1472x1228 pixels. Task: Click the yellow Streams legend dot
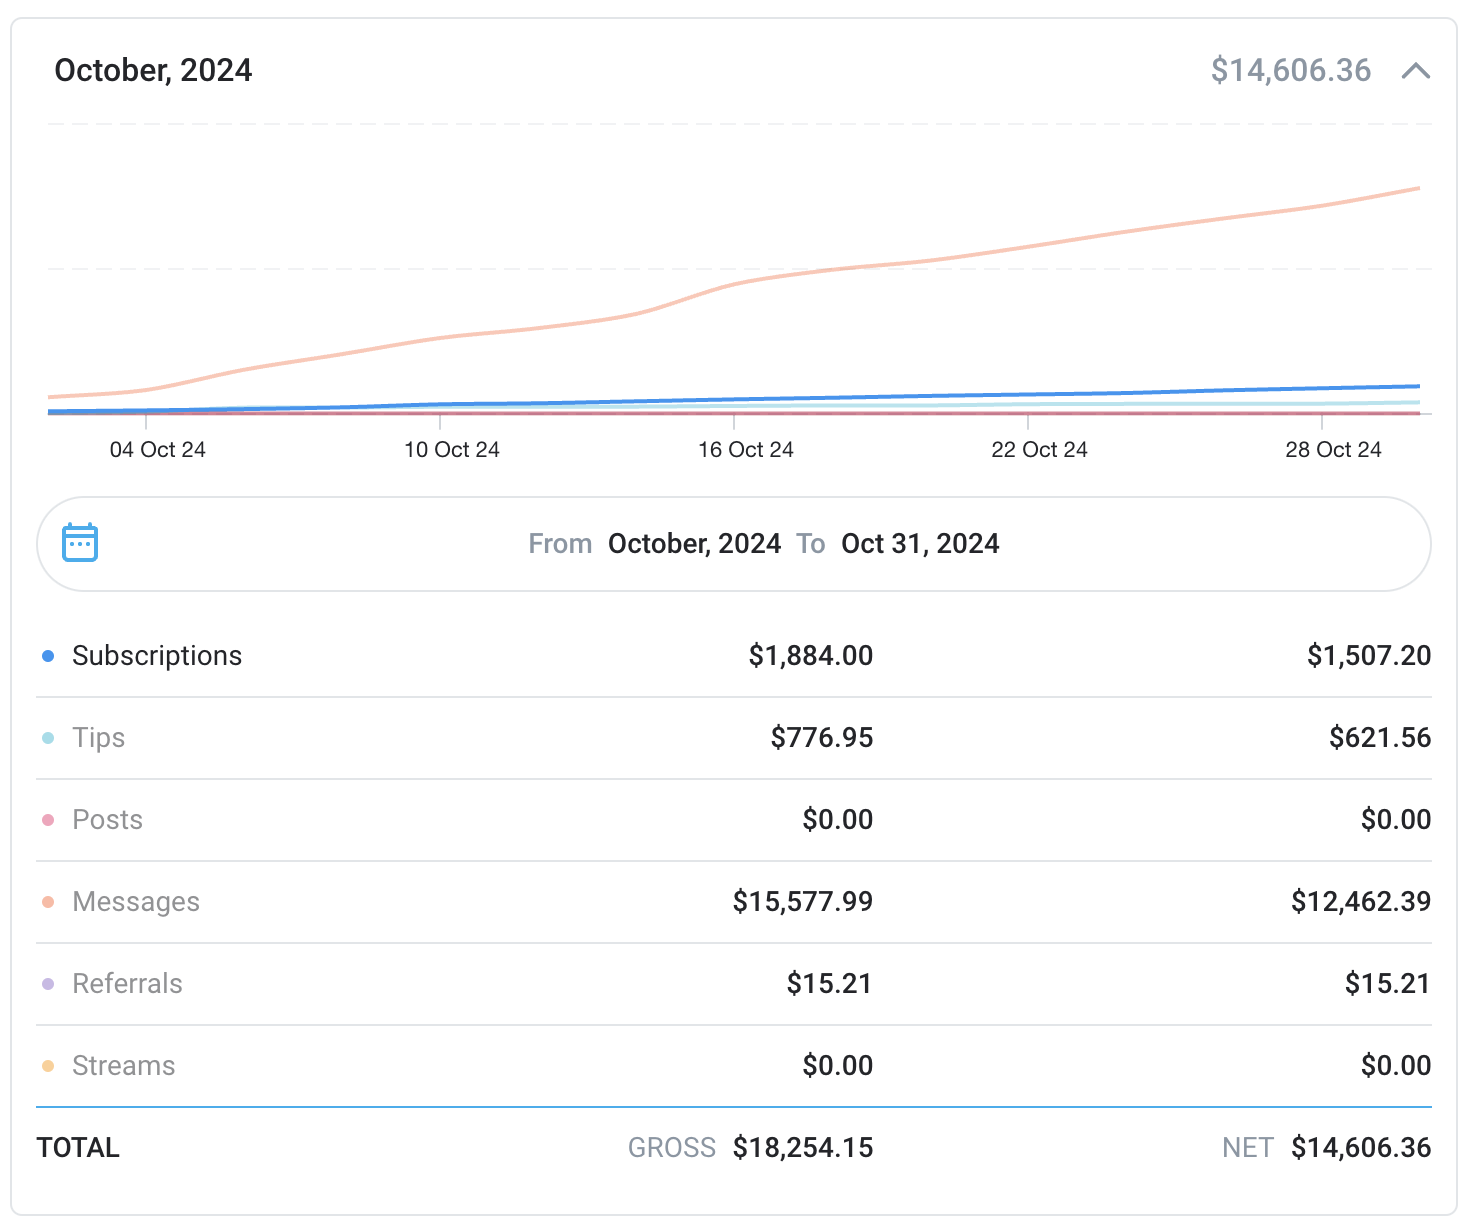(48, 1066)
